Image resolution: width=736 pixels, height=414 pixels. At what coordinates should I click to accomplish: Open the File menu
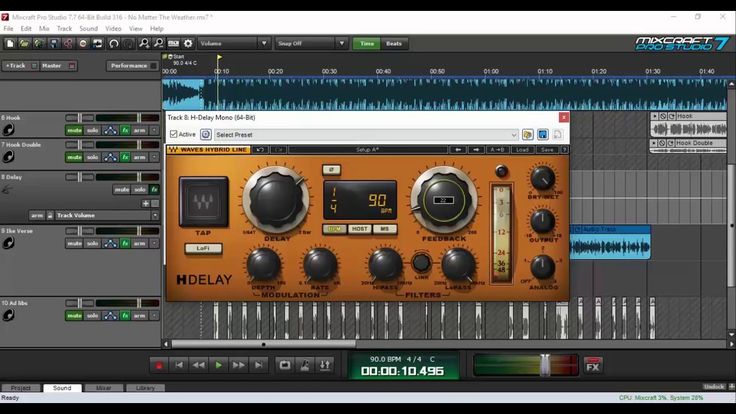click(x=8, y=29)
